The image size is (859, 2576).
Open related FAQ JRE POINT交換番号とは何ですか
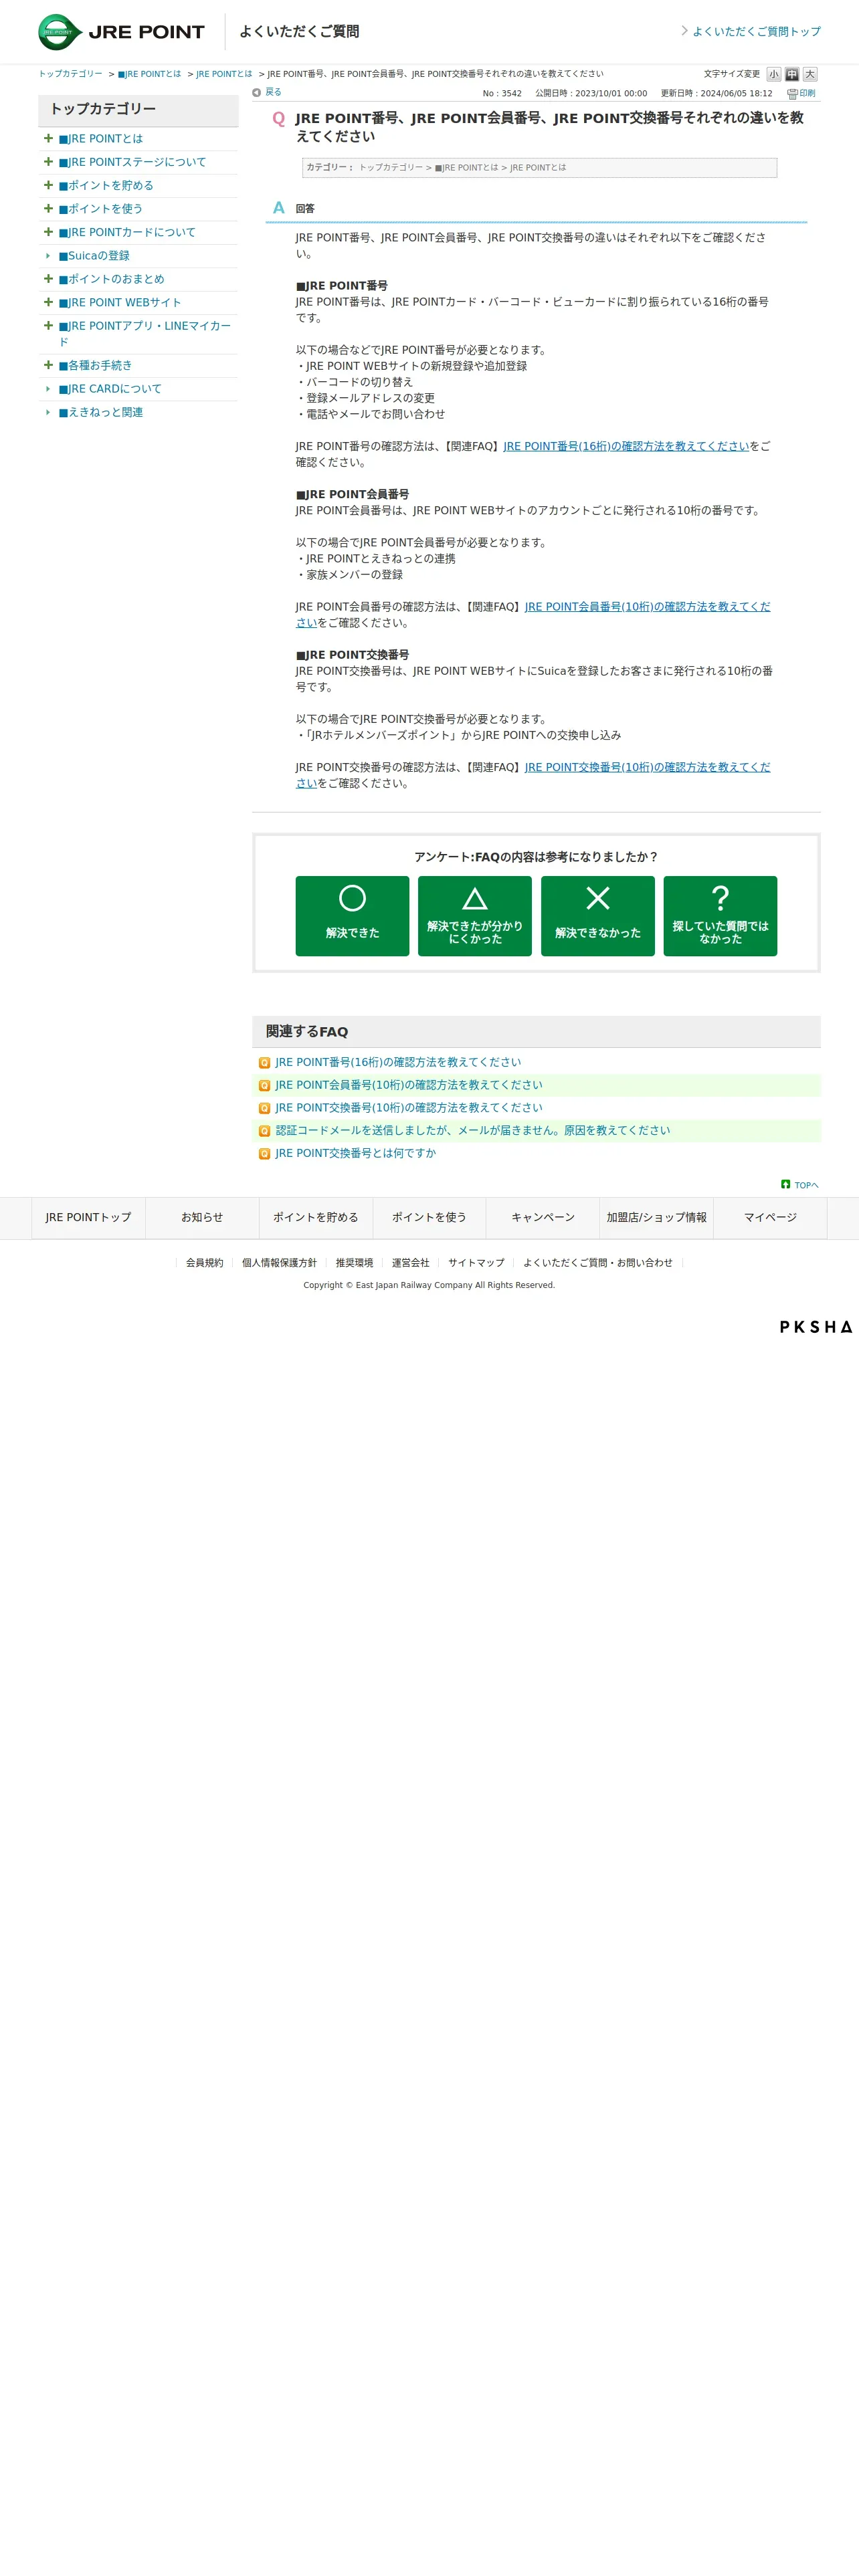click(x=356, y=1153)
